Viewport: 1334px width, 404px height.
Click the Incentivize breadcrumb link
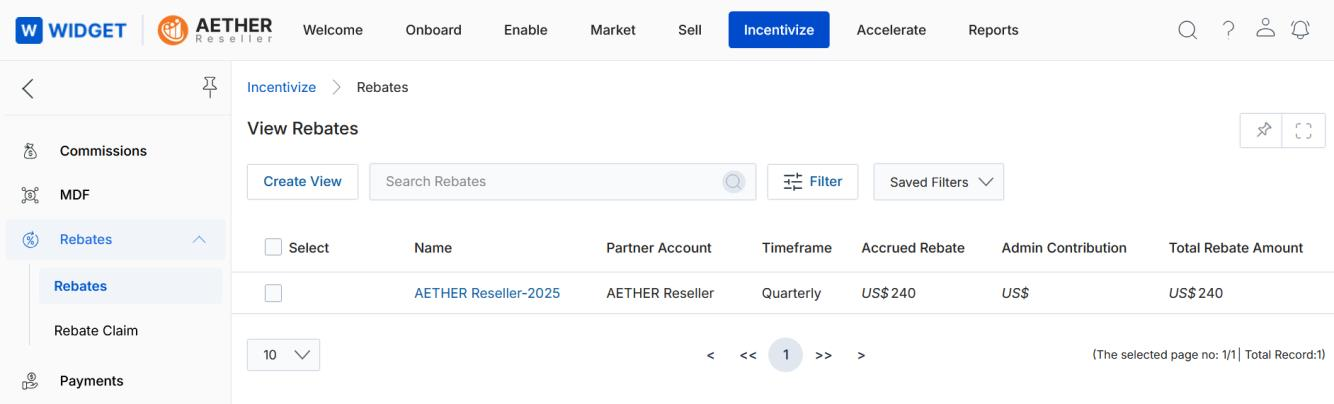click(281, 87)
